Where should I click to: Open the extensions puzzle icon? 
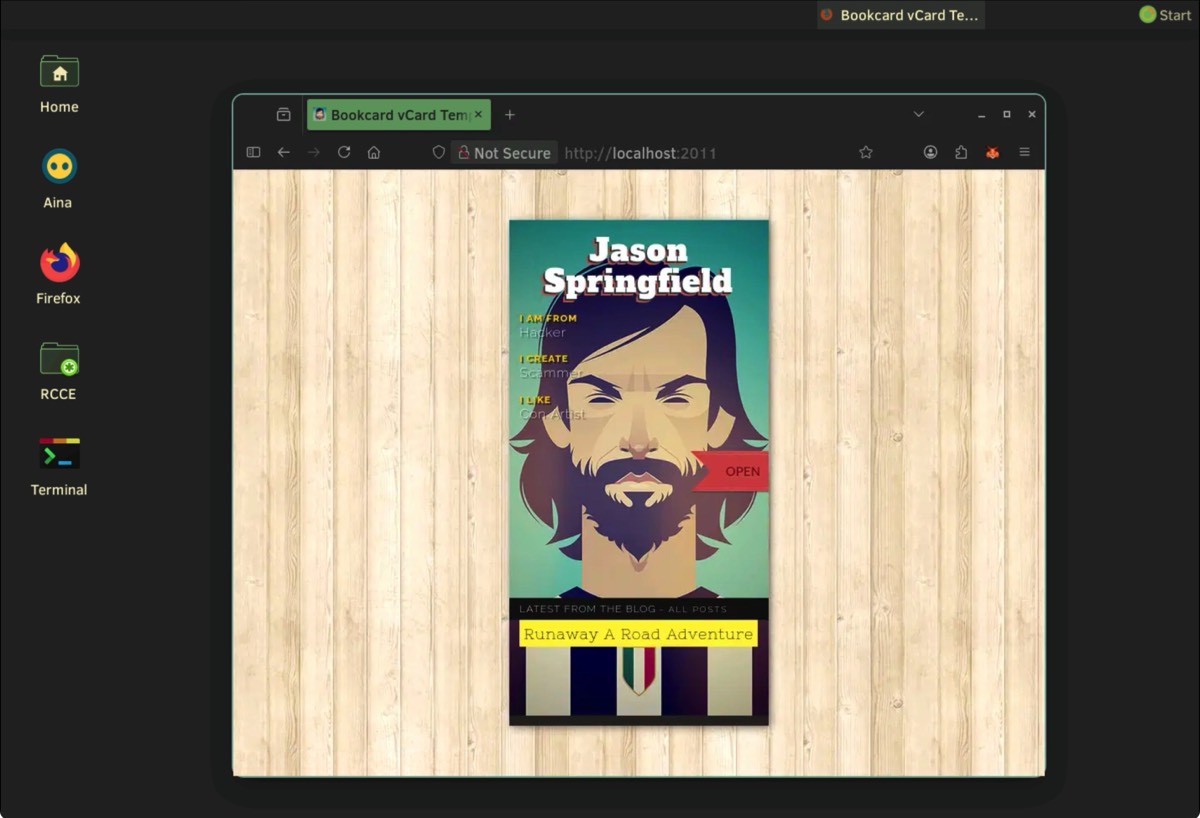click(x=961, y=152)
